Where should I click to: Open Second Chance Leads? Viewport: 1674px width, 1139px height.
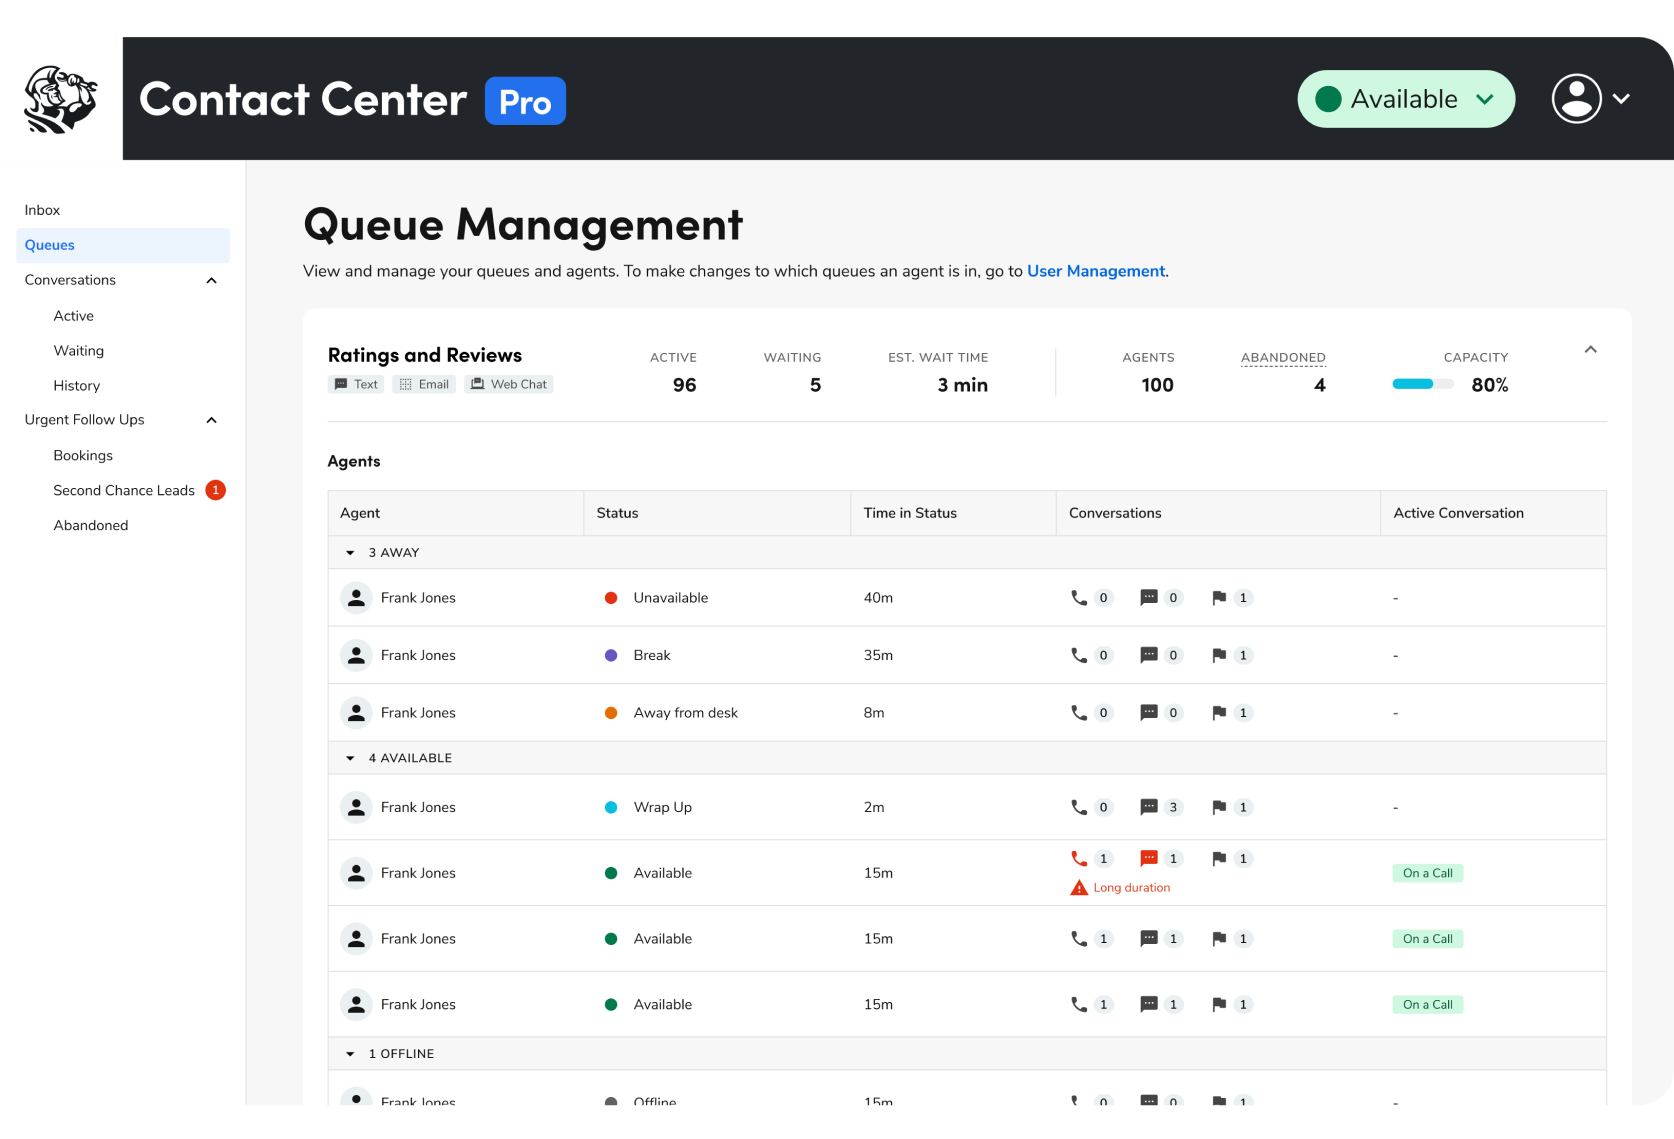pyautogui.click(x=124, y=490)
